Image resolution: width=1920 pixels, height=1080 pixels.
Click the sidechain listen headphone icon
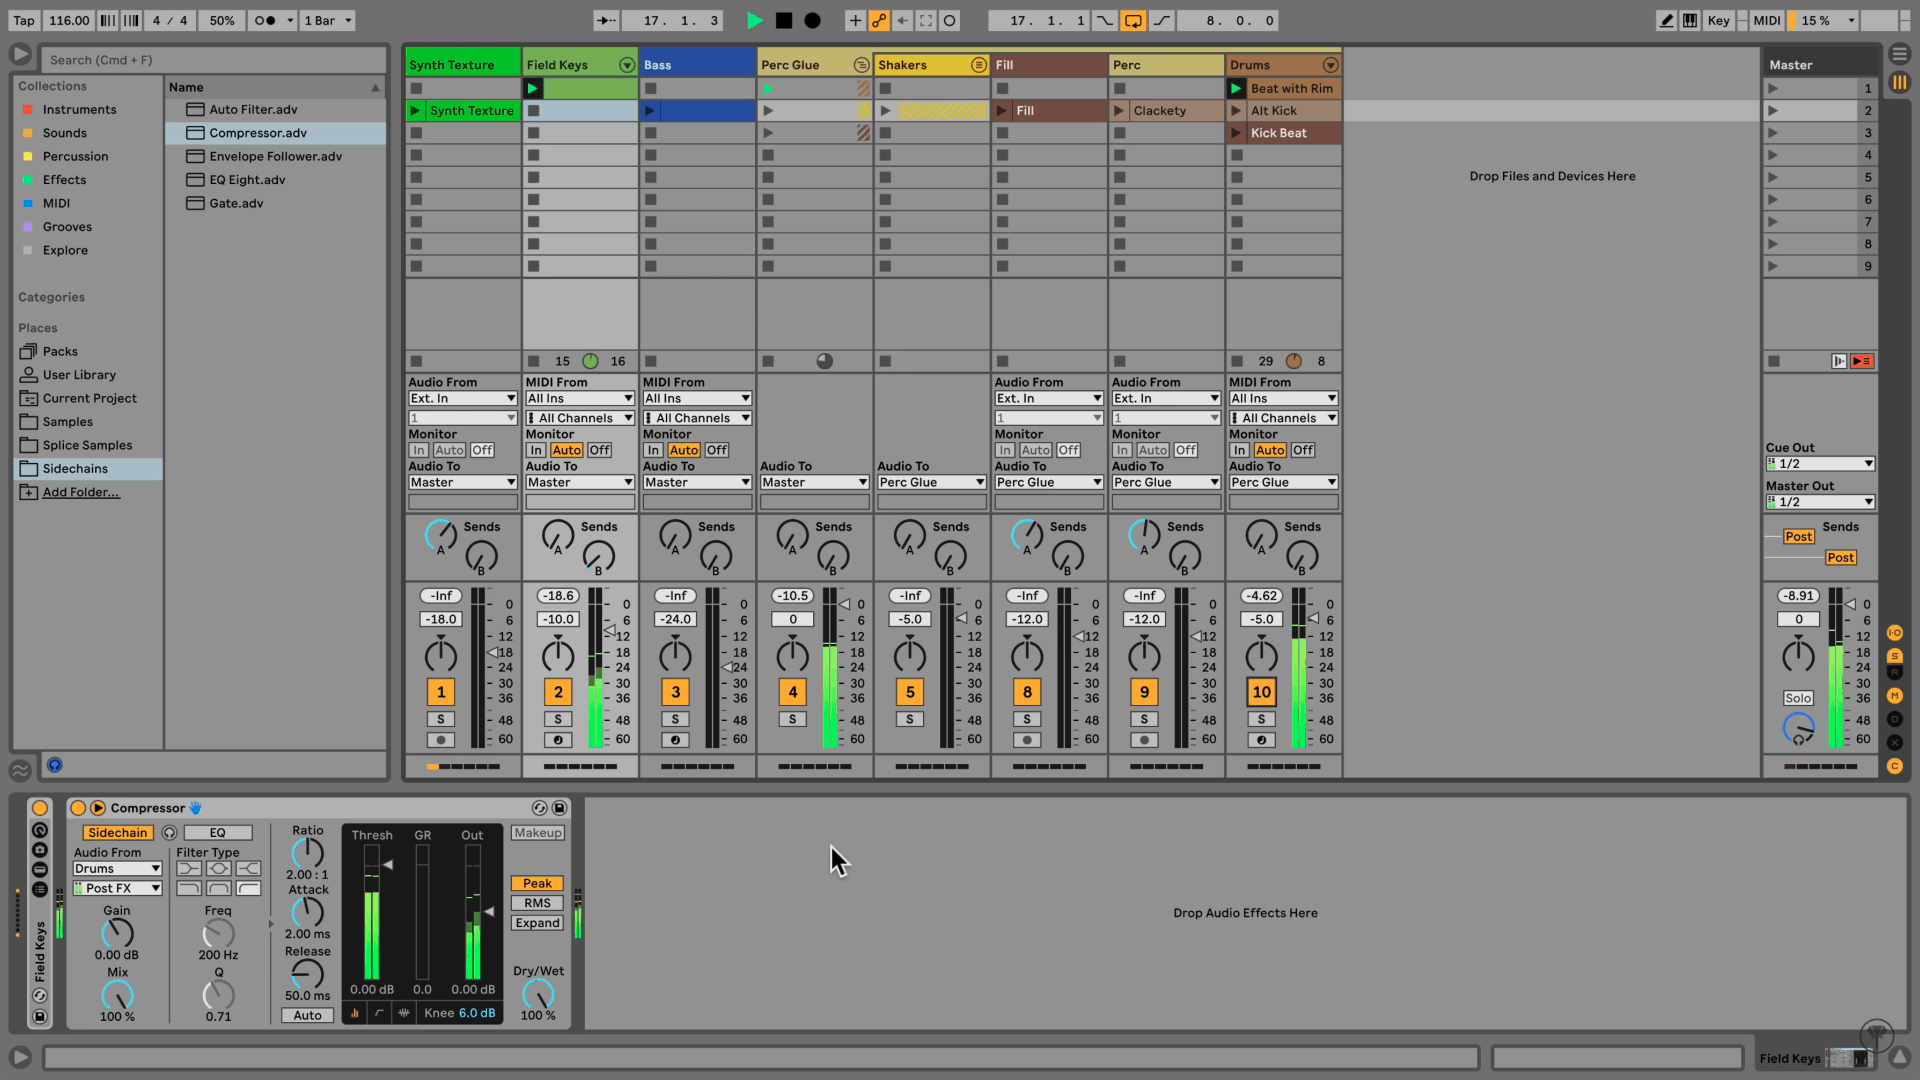(169, 833)
